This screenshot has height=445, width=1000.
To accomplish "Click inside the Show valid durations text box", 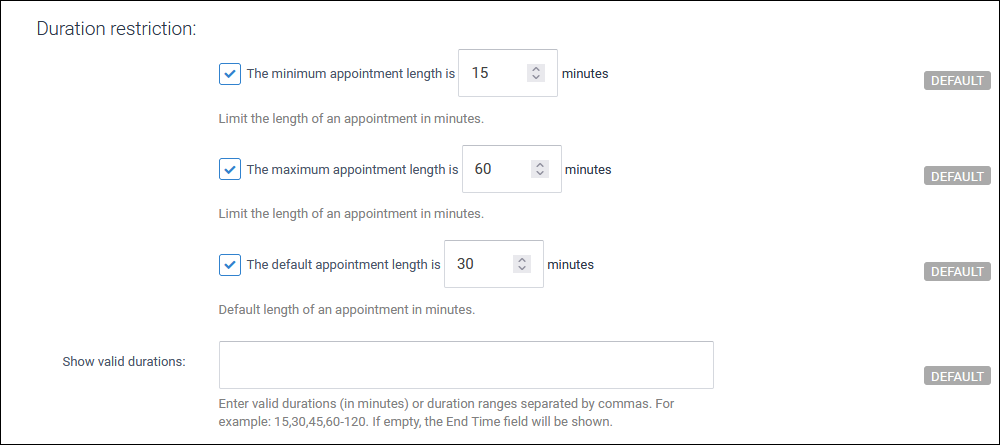I will pos(466,365).
